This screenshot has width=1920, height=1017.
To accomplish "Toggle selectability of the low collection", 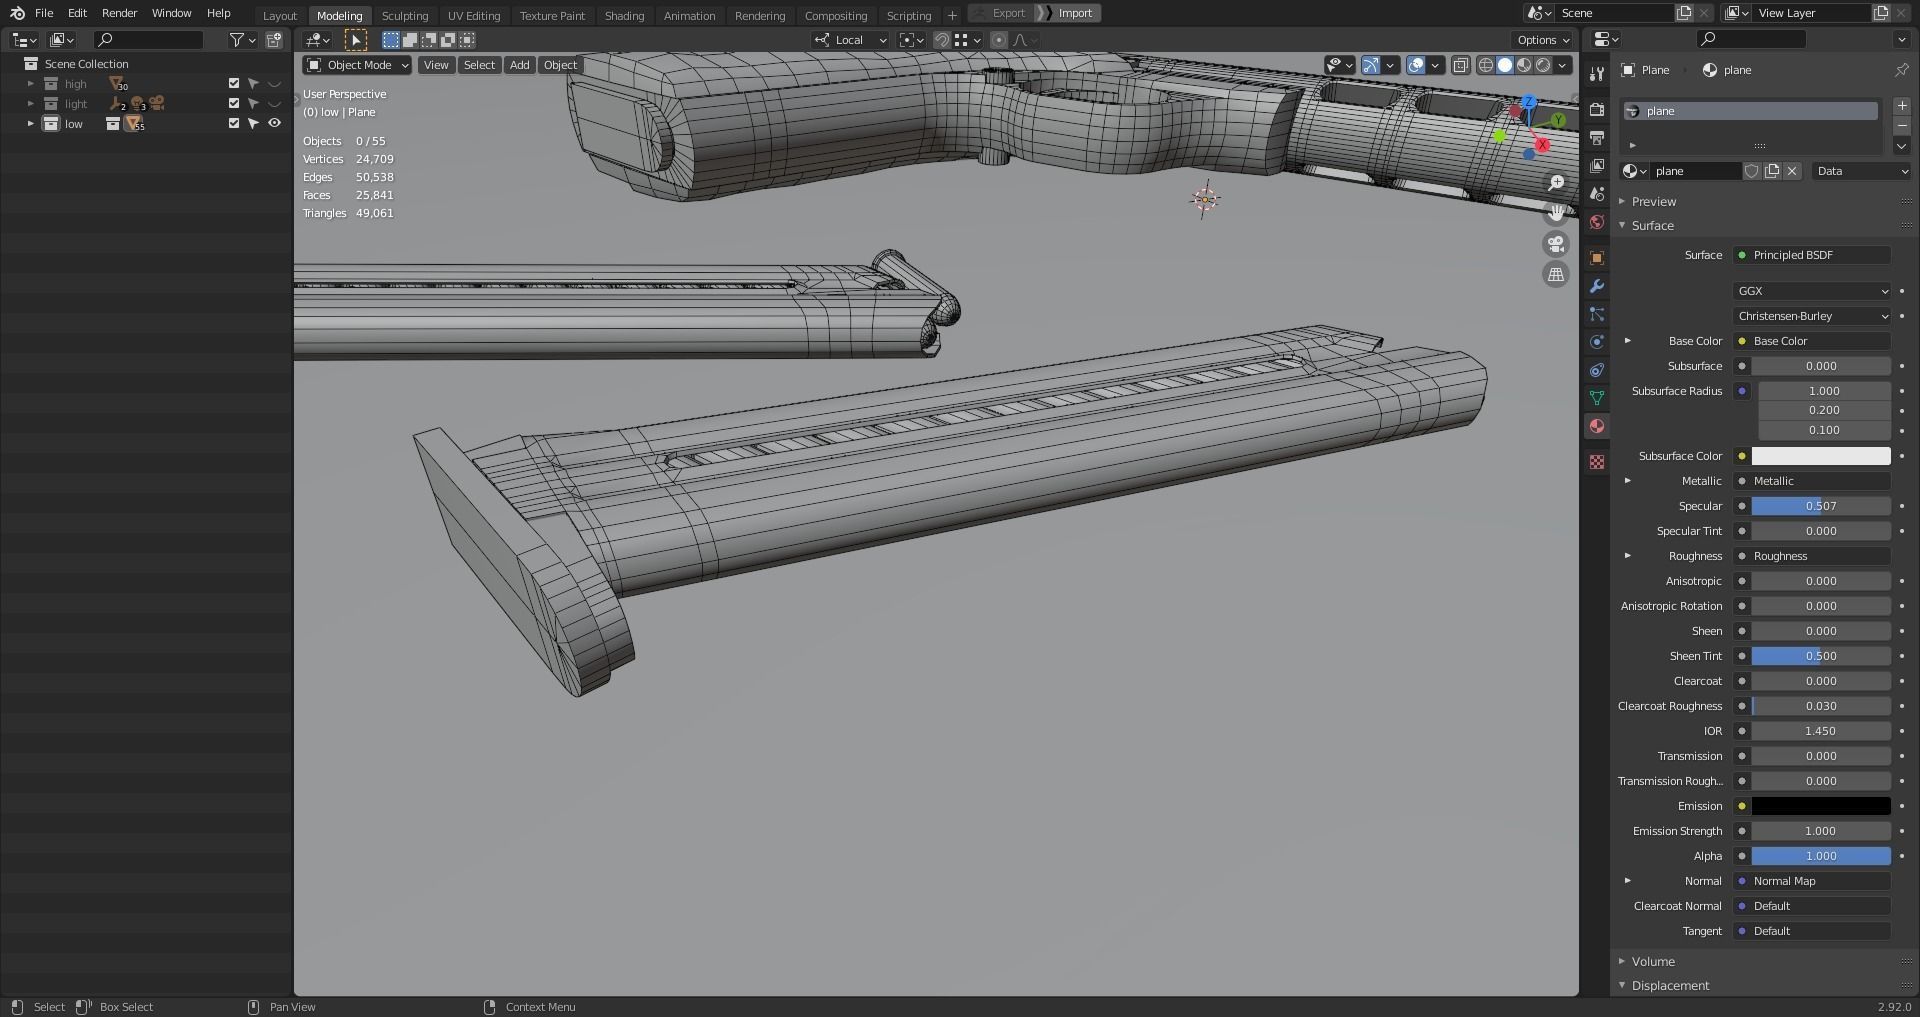I will (x=254, y=124).
